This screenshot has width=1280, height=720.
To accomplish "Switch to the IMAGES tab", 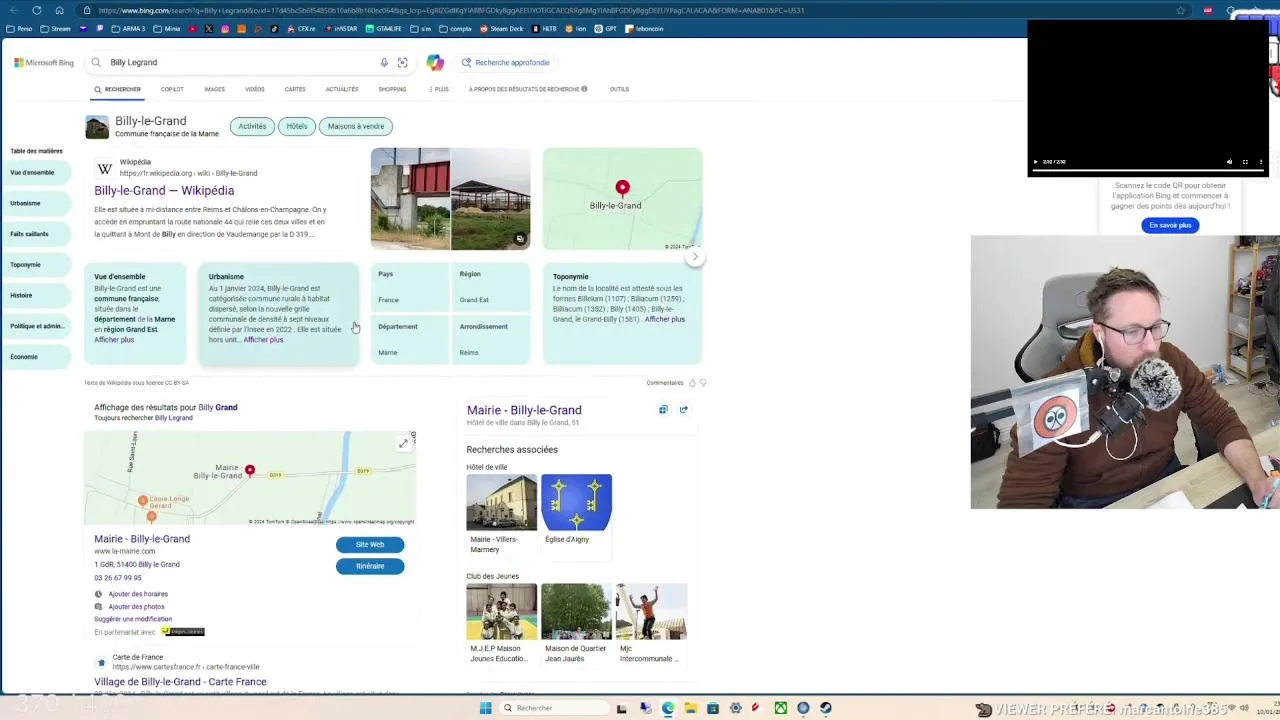I will (214, 89).
